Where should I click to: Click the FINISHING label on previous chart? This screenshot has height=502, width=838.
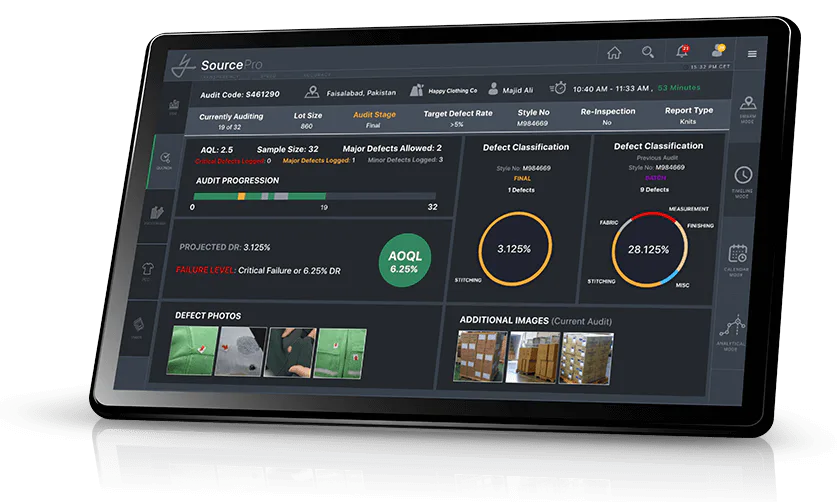pyautogui.click(x=700, y=226)
